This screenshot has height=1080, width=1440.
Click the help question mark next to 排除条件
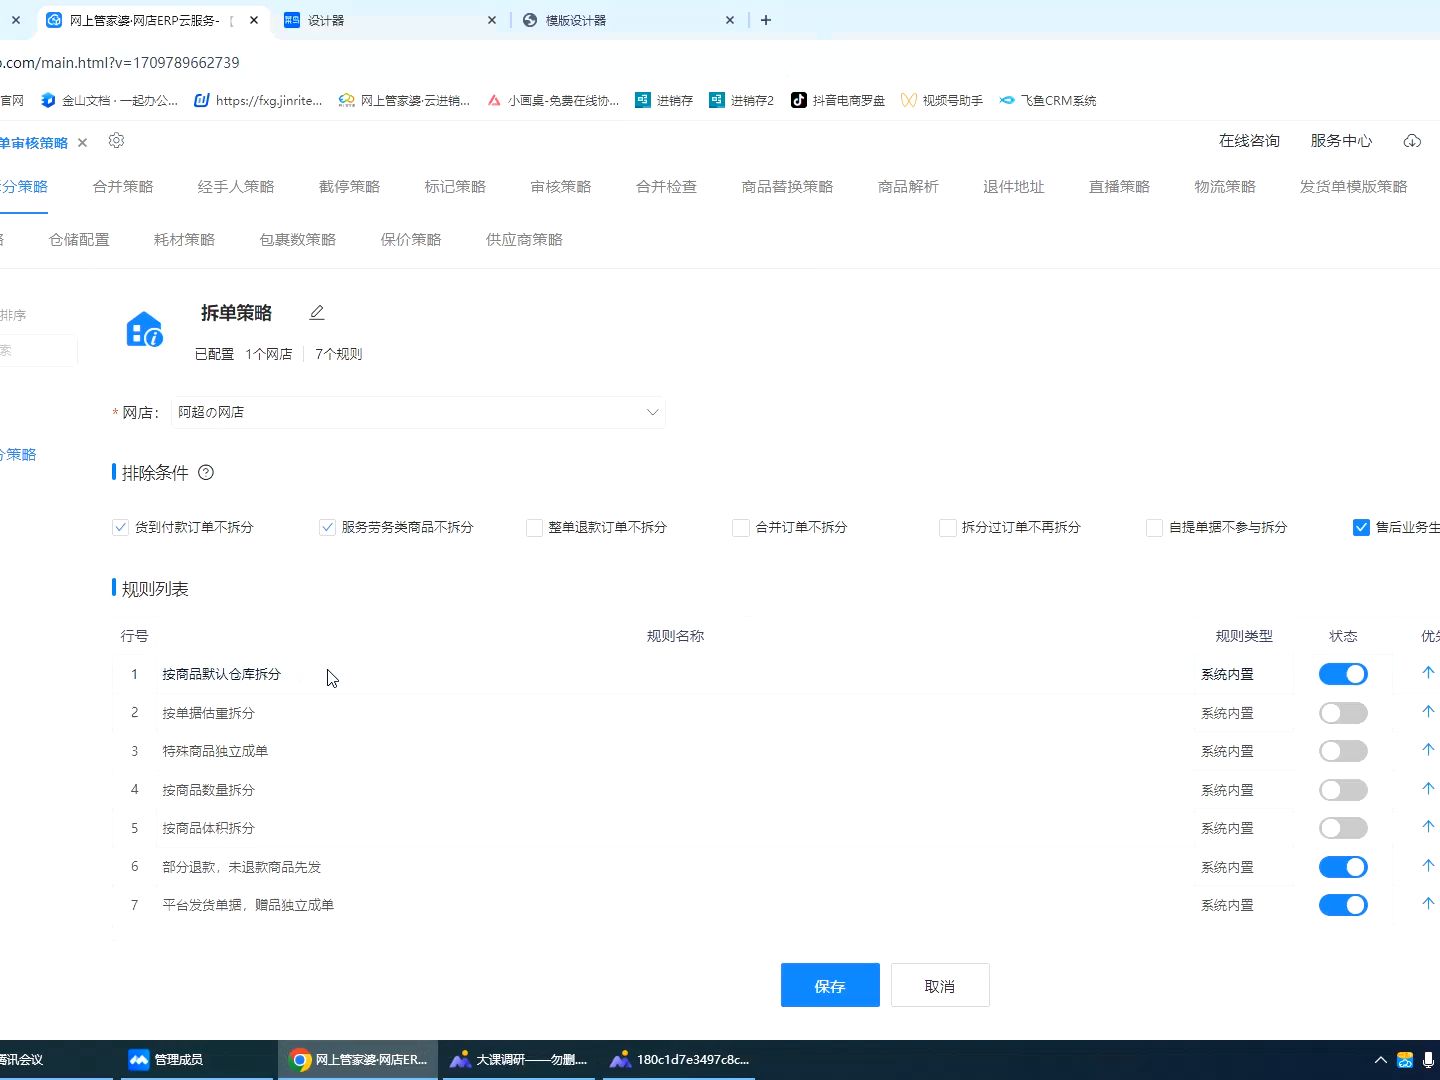(206, 472)
